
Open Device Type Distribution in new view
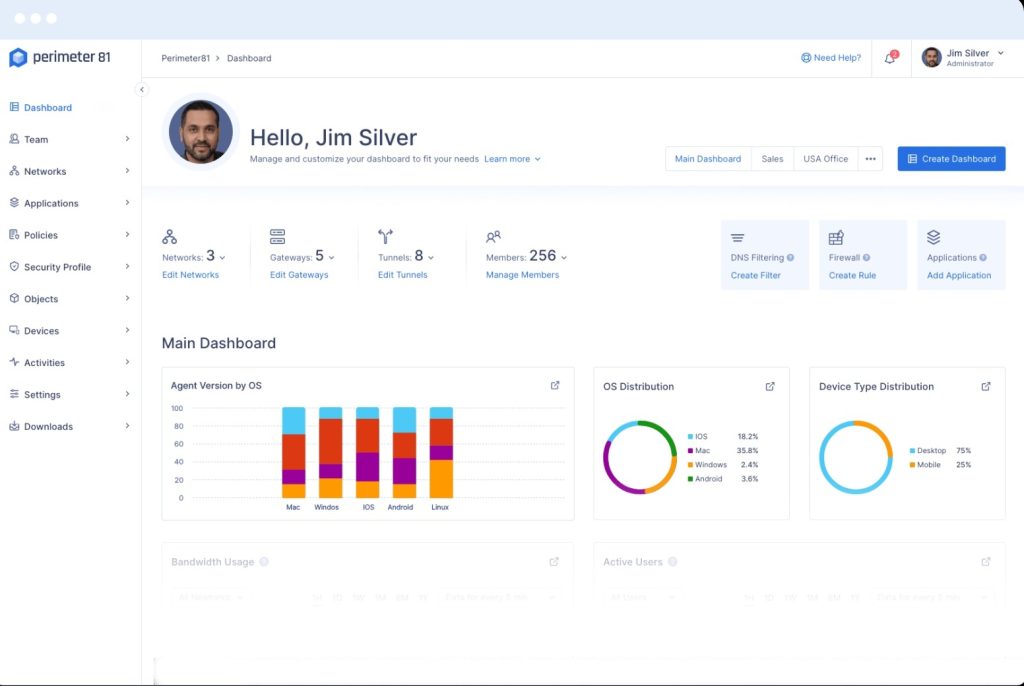pyautogui.click(x=986, y=386)
